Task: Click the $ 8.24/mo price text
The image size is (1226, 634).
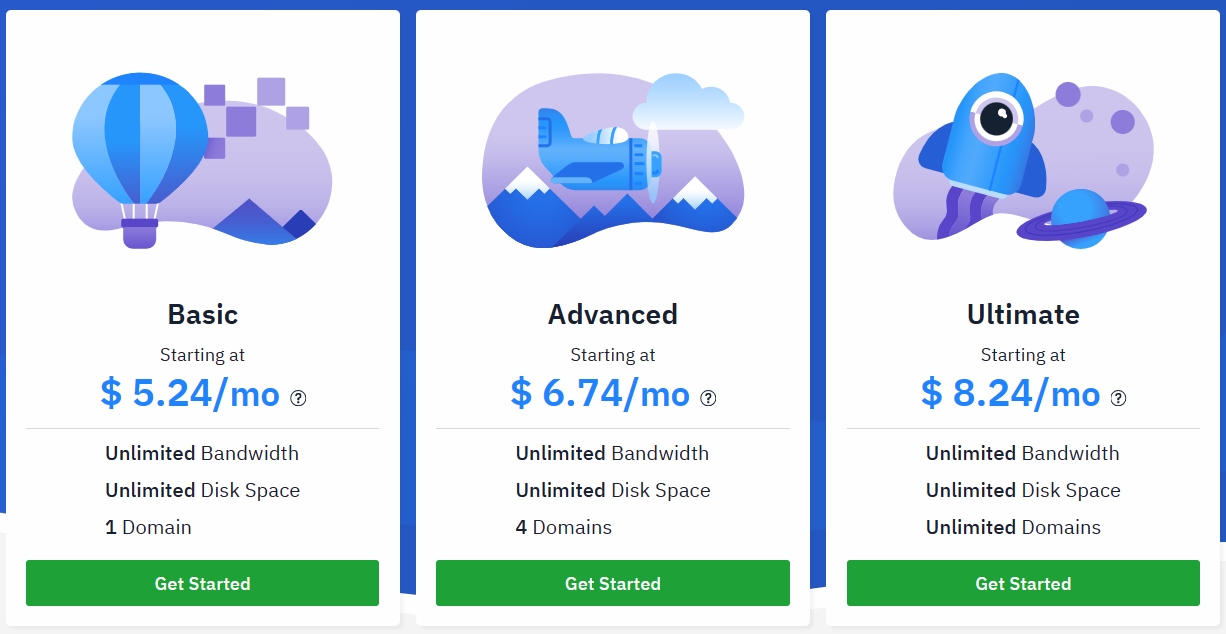Action: point(1010,394)
